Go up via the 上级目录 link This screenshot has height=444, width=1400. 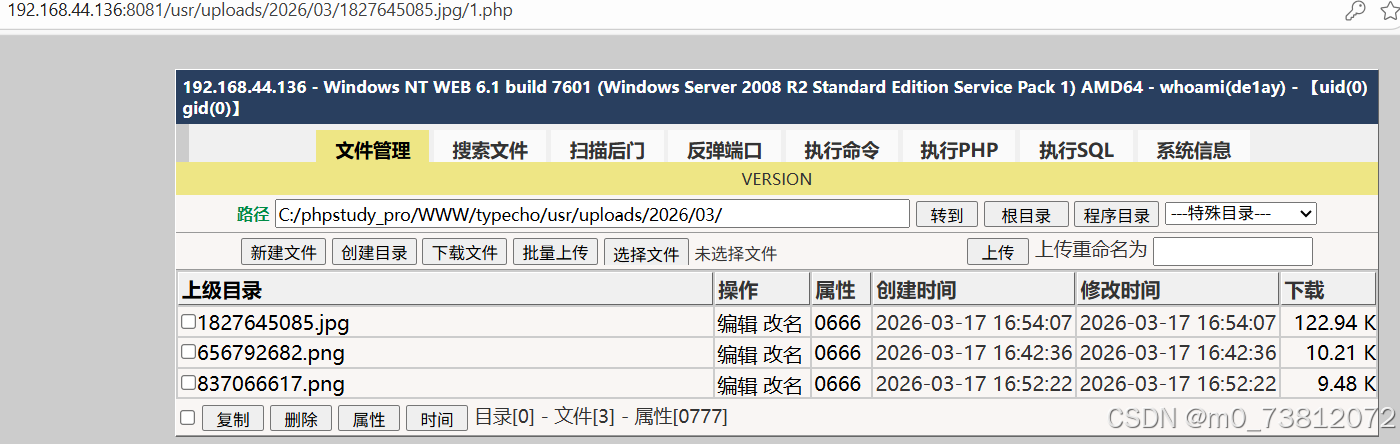(222, 290)
